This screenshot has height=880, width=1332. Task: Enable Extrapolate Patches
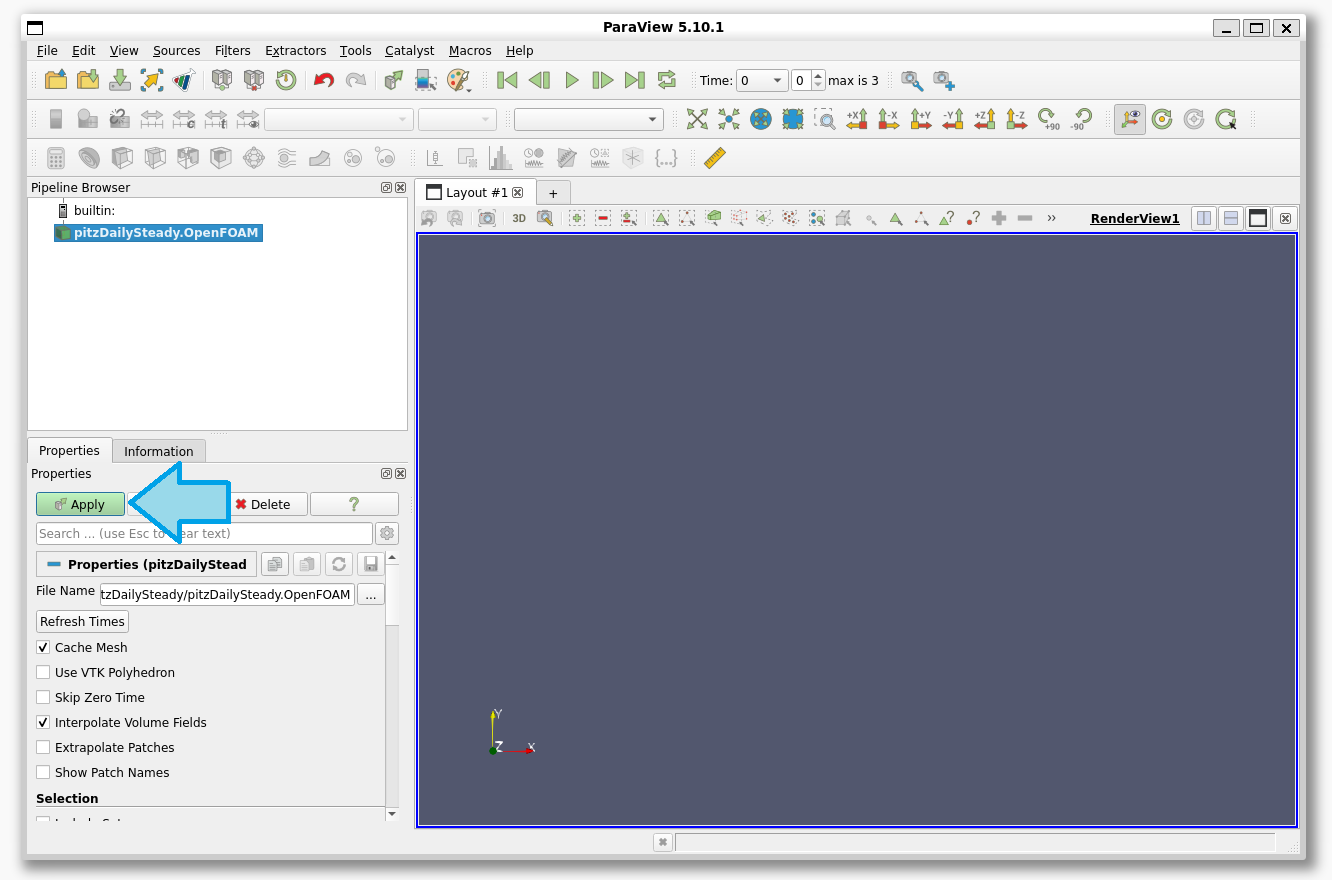tap(43, 748)
